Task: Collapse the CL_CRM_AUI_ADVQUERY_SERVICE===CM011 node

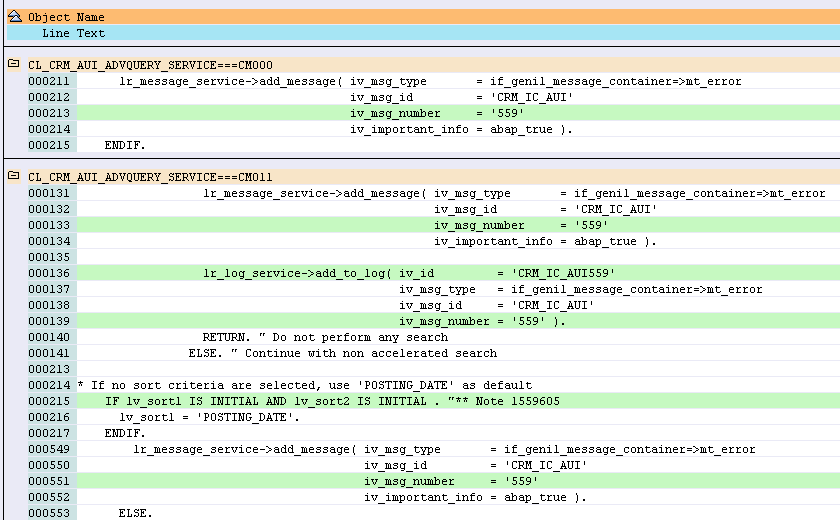Action: point(14,176)
